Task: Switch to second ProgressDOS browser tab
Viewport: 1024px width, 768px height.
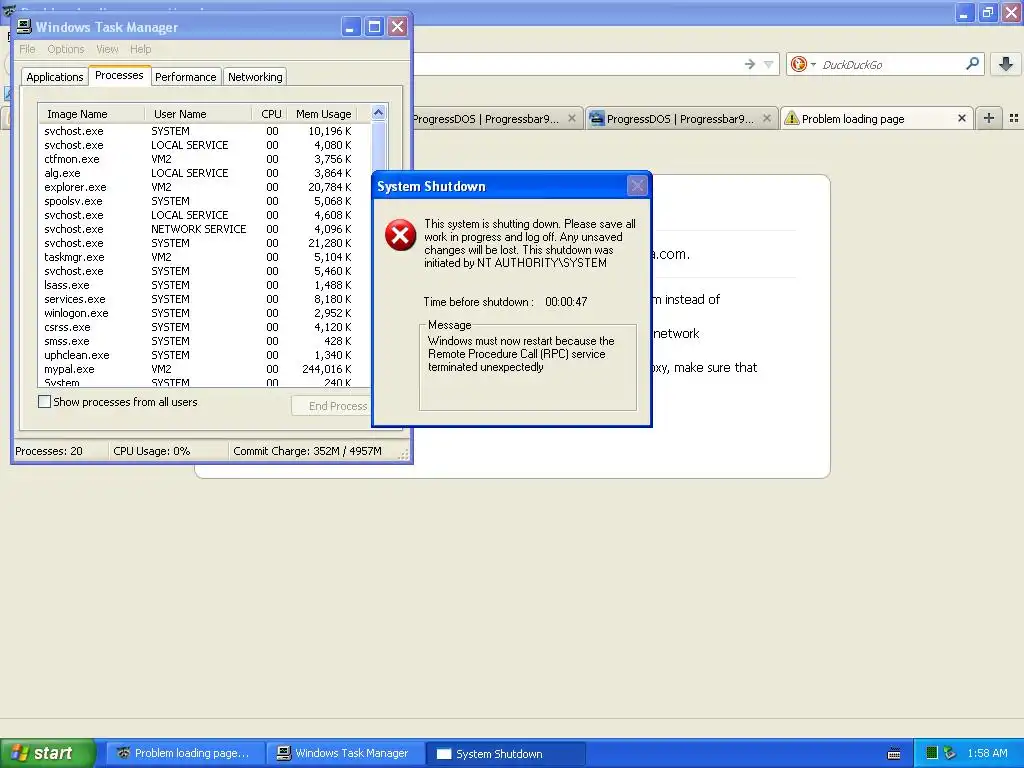Action: (680, 119)
